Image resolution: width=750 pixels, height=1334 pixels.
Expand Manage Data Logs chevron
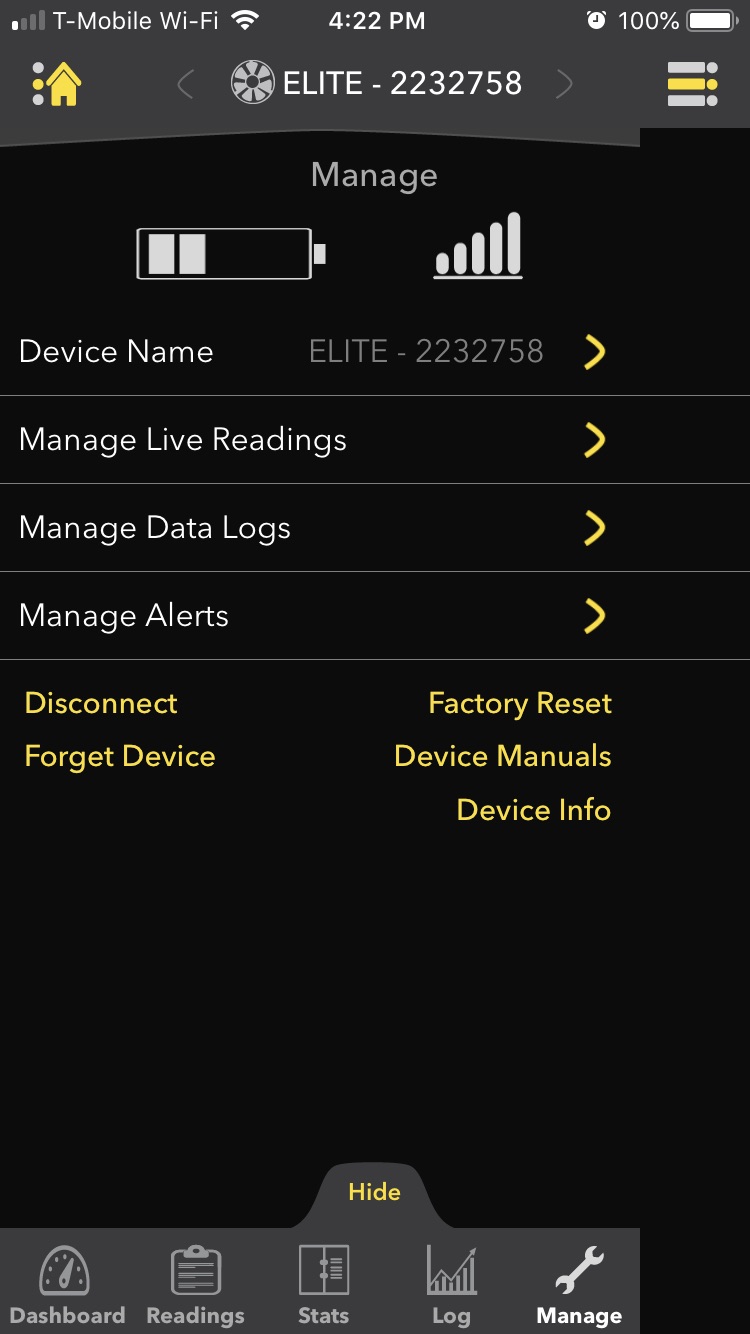pyautogui.click(x=595, y=528)
